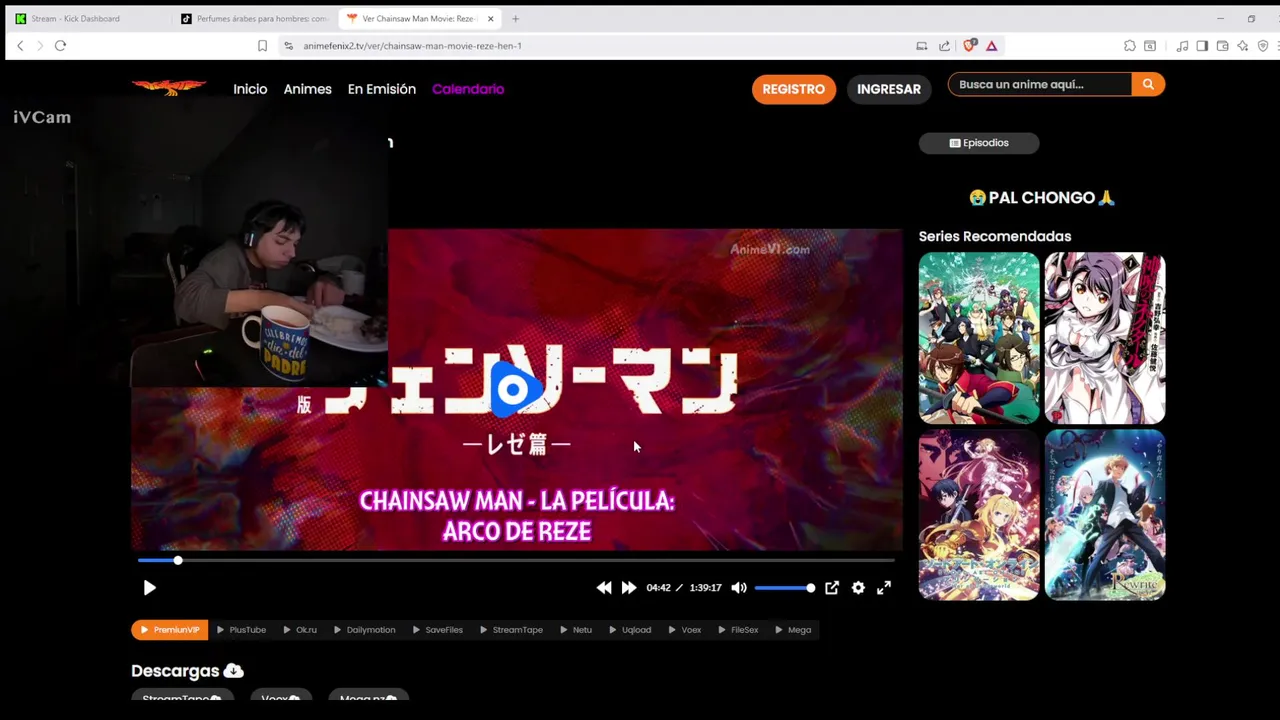Select the FileSex server
This screenshot has width=1280, height=720.
737,630
